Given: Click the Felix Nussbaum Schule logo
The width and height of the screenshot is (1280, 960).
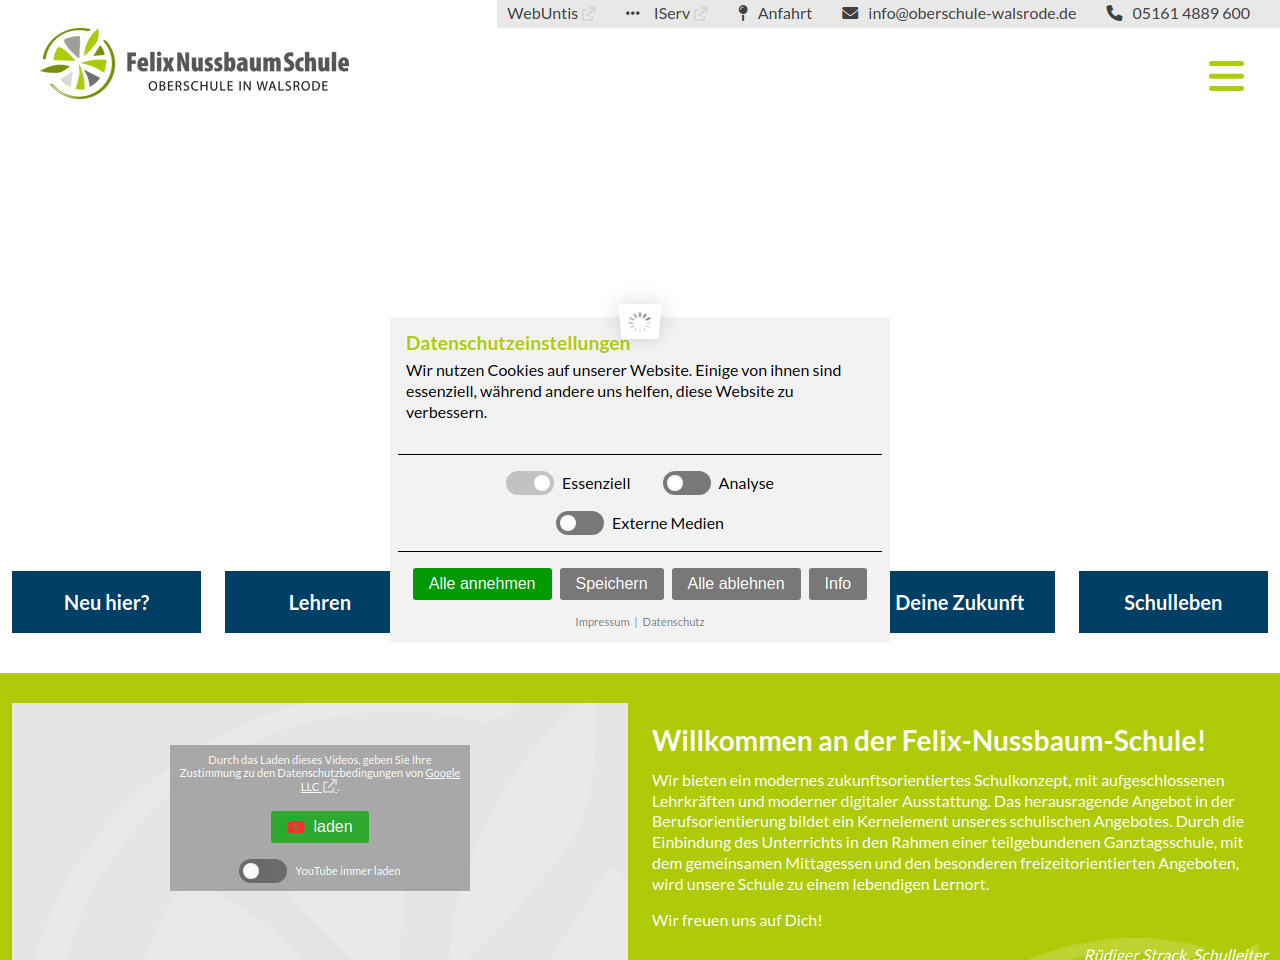Looking at the screenshot, I should tap(195, 64).
